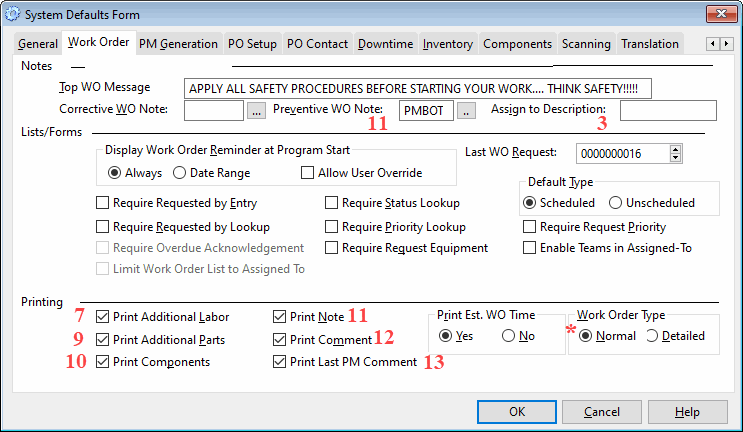Focus the Assign to Description field

(x=668, y=110)
